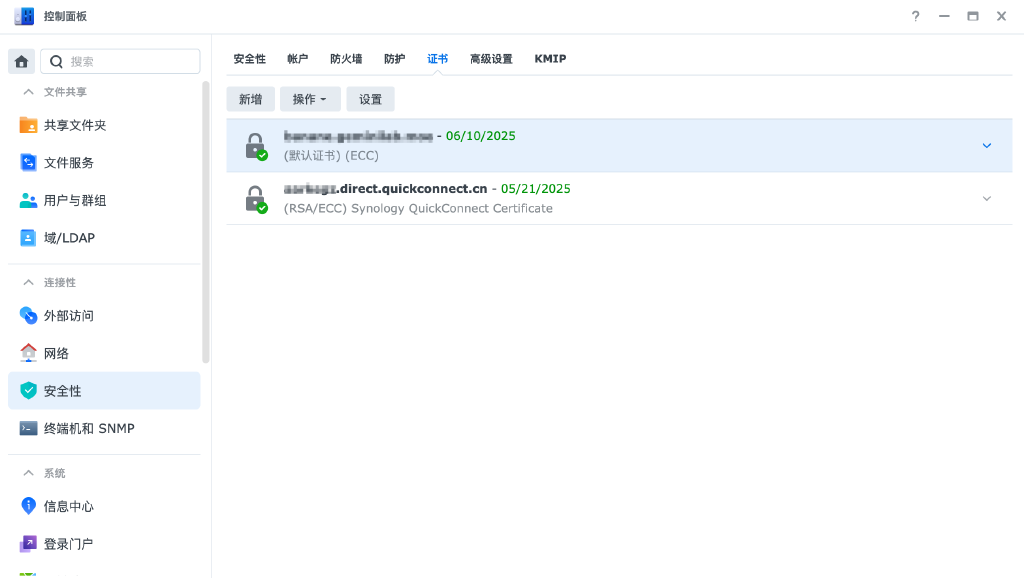Switch to the KMIP tab
Image resolution: width=1024 pixels, height=578 pixels.
pos(549,58)
